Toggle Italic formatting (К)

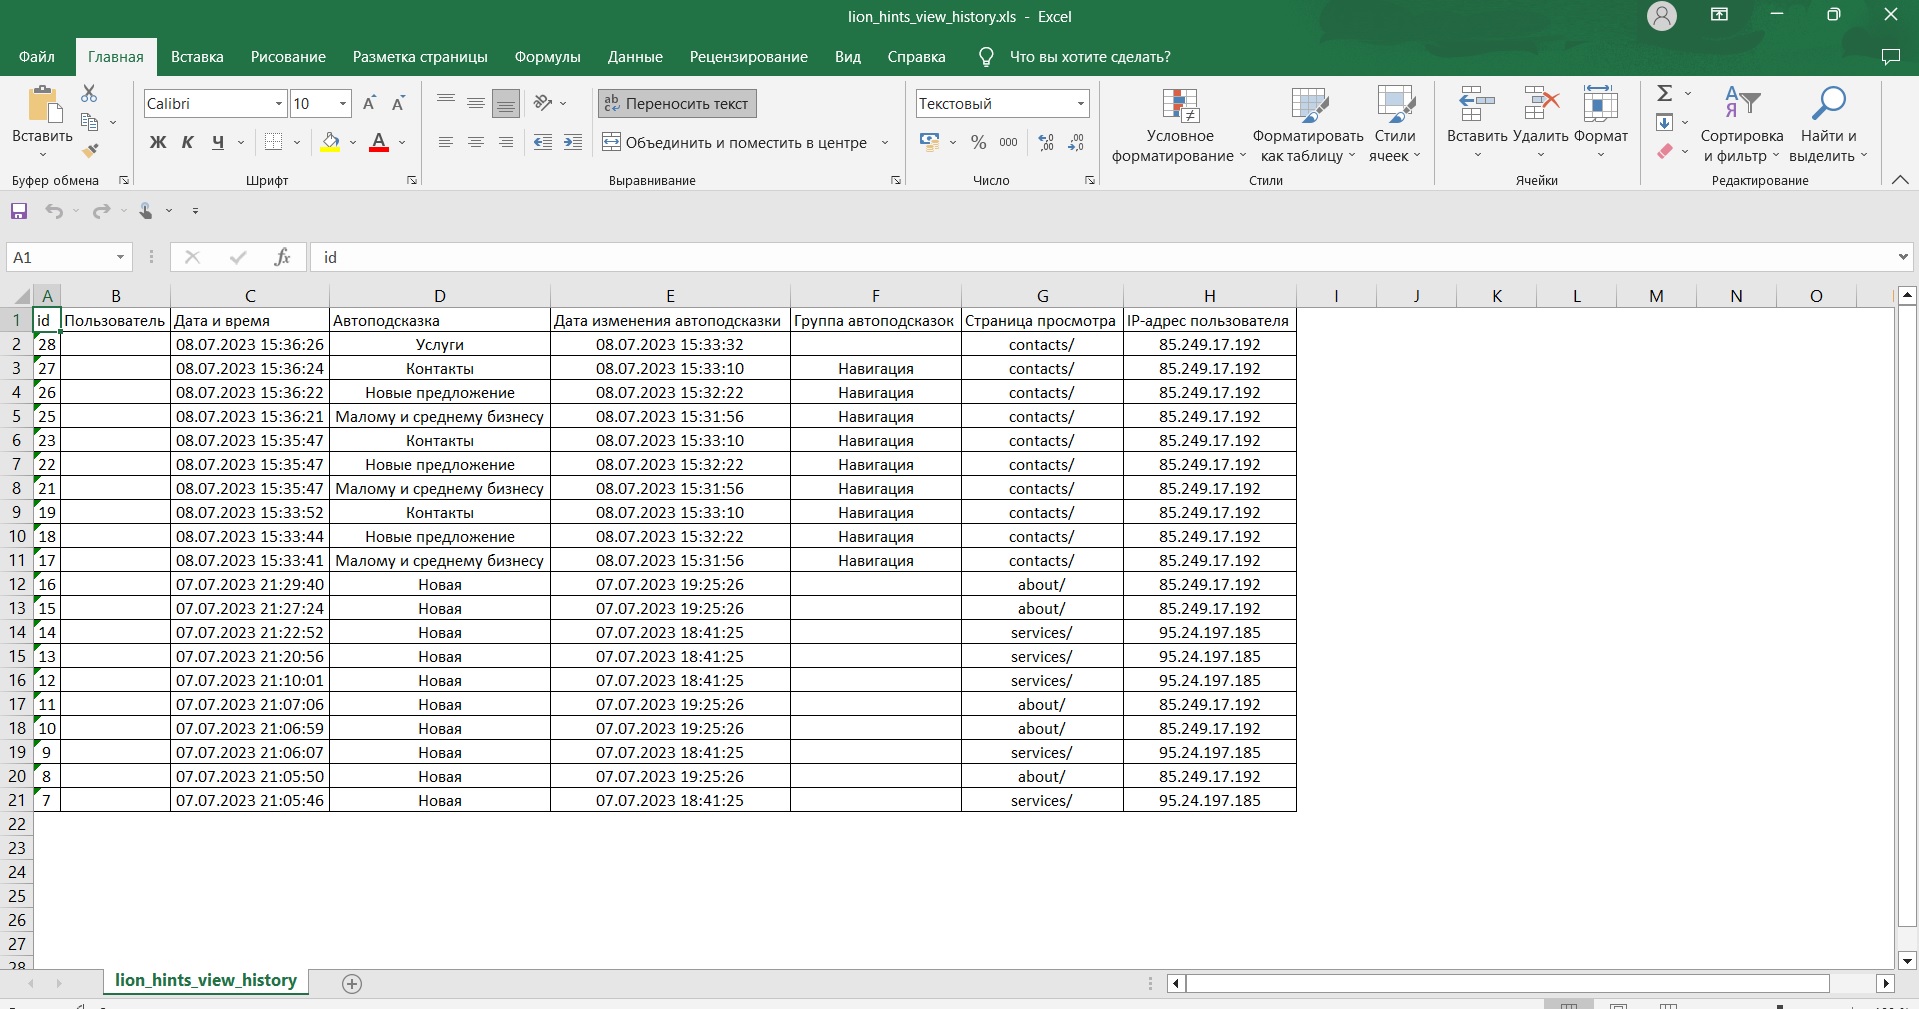187,143
